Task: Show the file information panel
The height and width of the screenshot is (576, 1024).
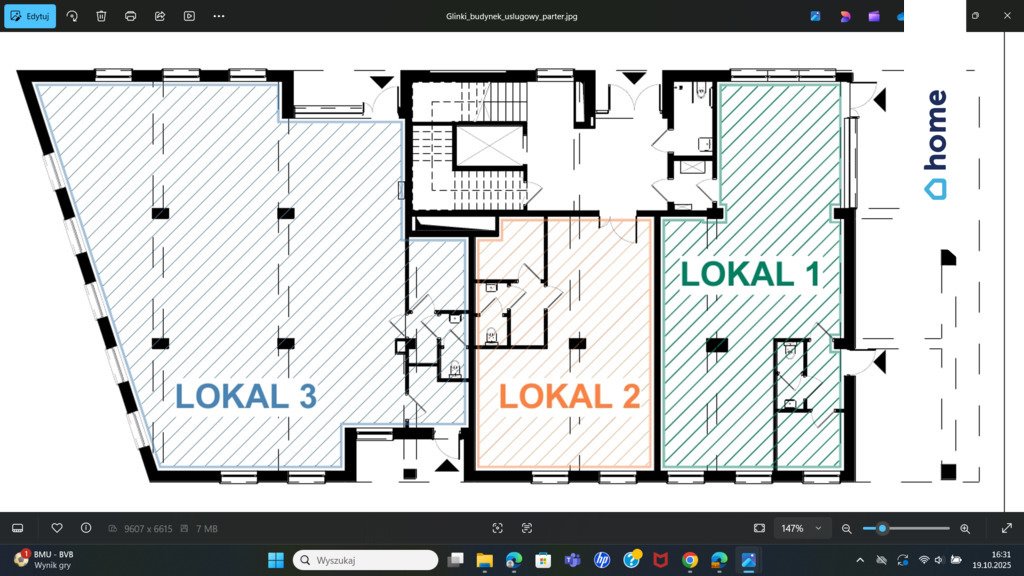Action: pyautogui.click(x=86, y=528)
